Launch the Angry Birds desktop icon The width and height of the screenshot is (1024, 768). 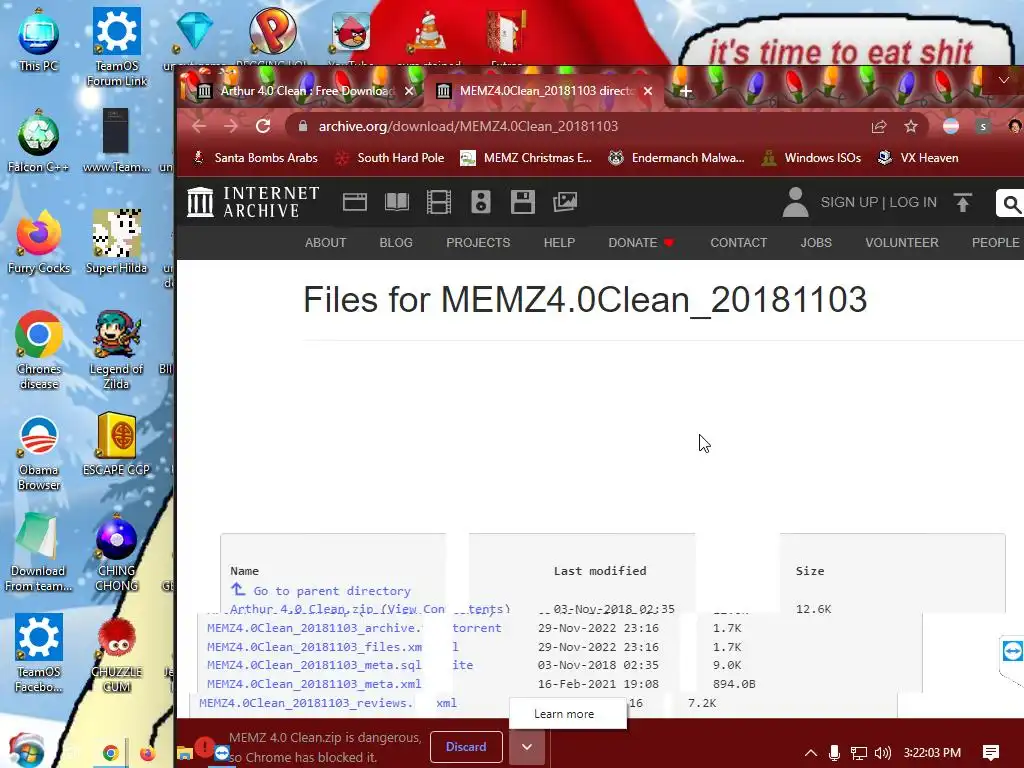point(351,31)
